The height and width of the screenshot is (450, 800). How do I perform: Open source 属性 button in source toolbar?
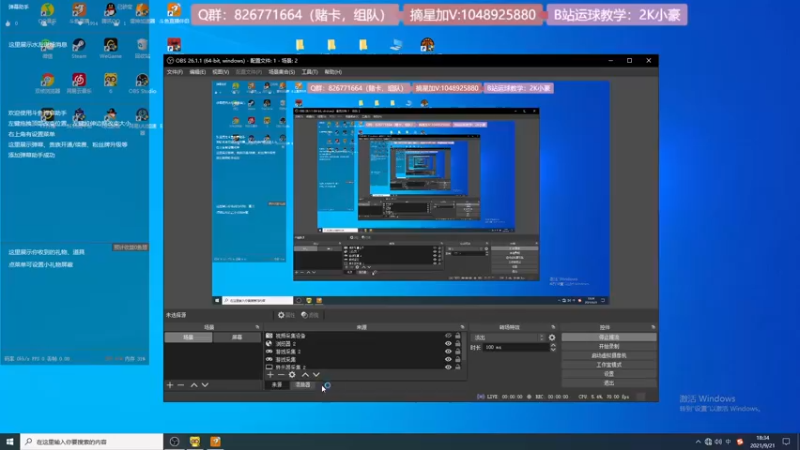point(286,315)
